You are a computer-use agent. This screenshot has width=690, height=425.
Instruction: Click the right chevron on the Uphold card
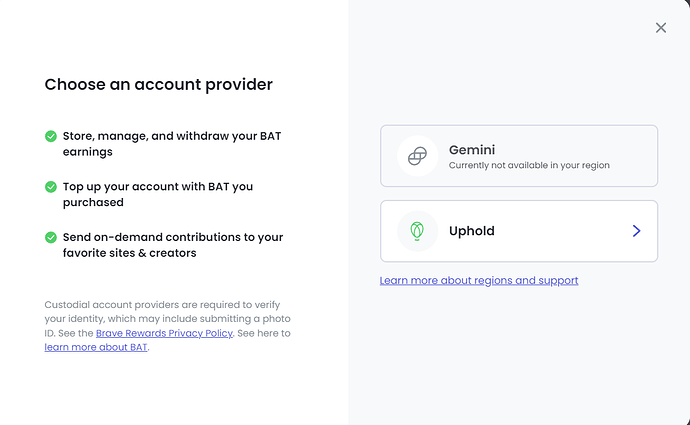coord(636,231)
